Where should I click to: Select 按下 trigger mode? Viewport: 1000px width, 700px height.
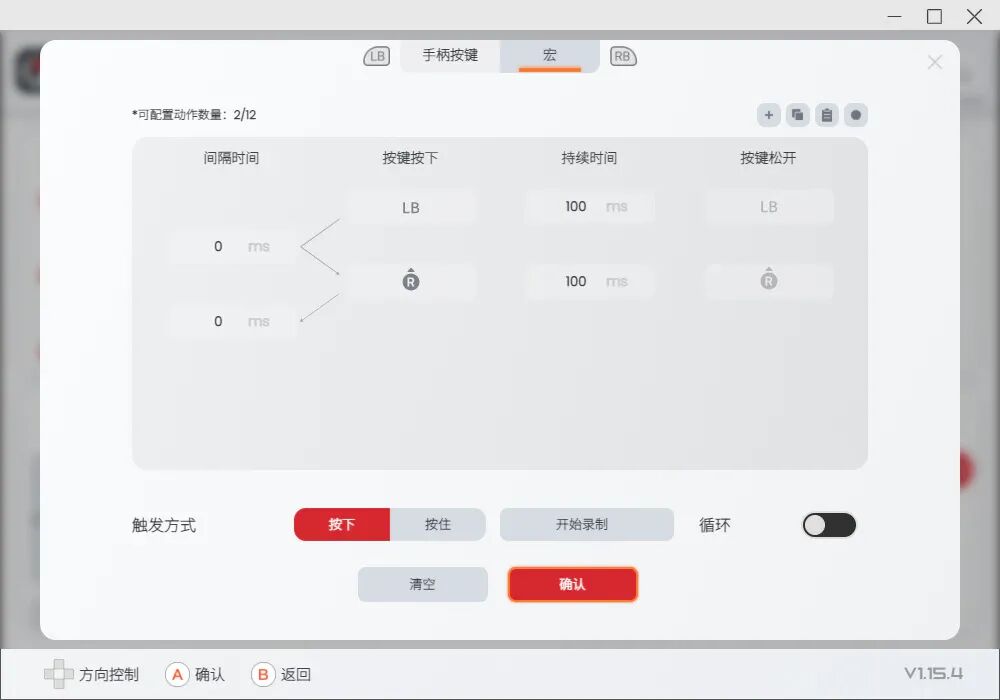point(342,525)
